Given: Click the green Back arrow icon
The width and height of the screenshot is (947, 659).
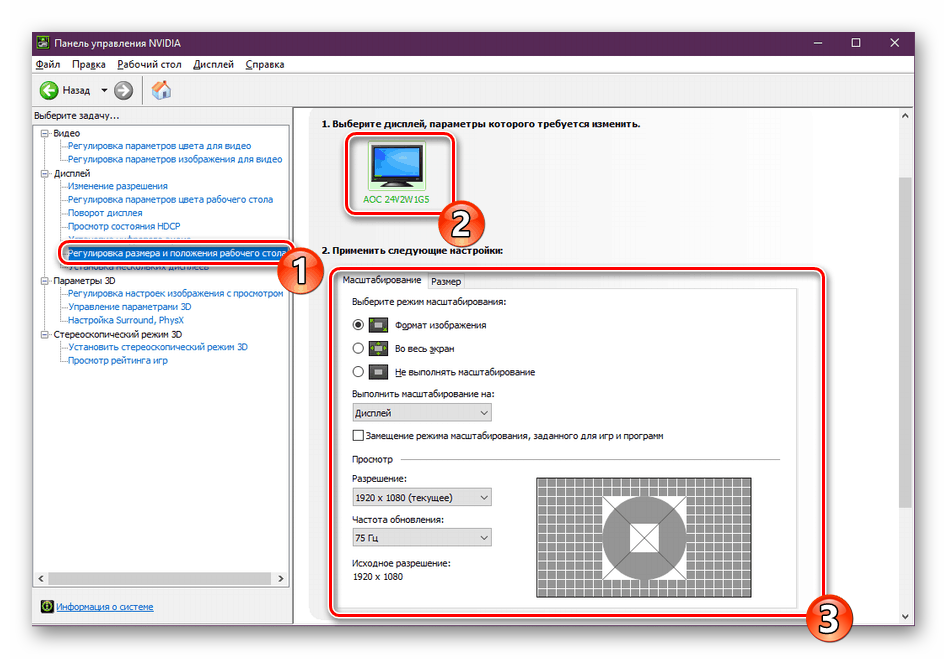Looking at the screenshot, I should [49, 91].
